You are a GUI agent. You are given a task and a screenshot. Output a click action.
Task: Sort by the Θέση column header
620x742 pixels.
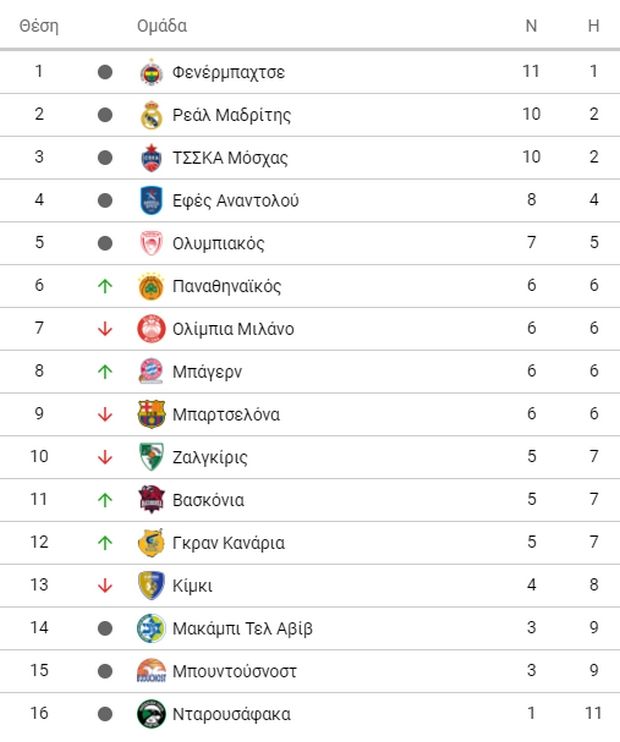coord(39,26)
